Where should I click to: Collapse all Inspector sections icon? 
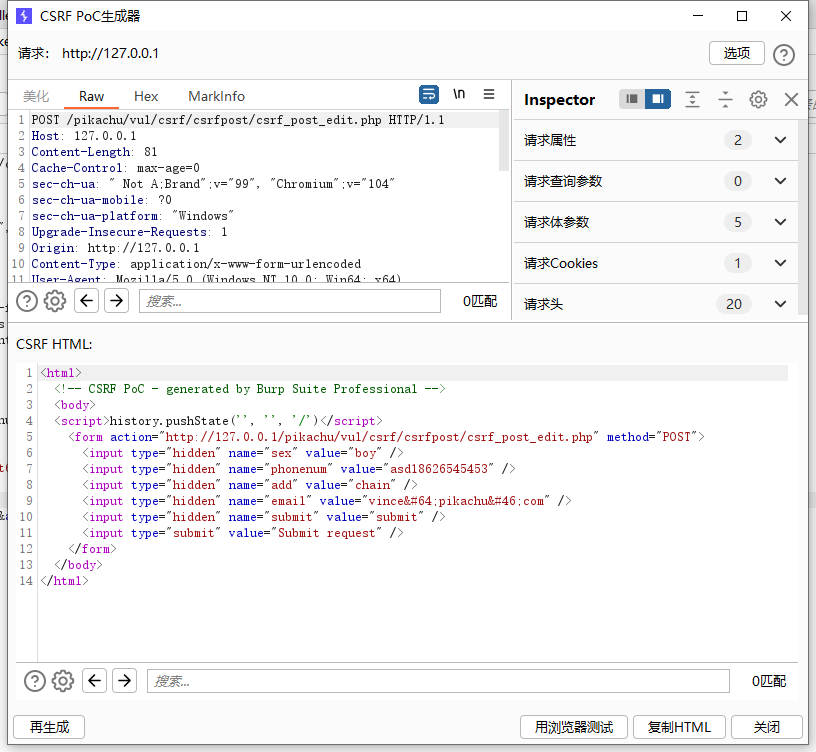pos(725,99)
